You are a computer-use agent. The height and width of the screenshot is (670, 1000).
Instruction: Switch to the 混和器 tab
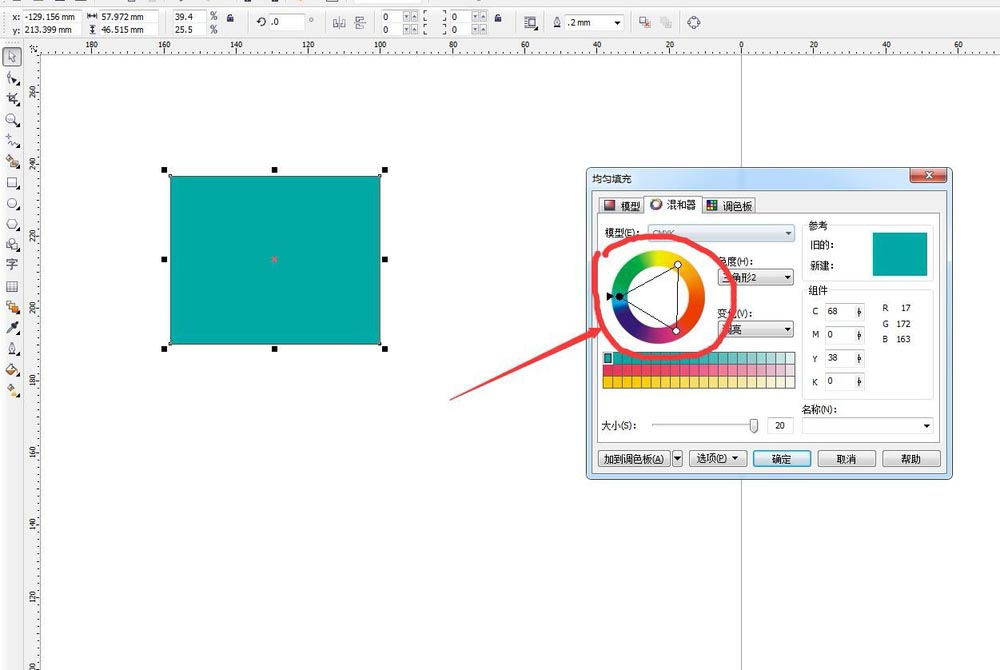coord(673,205)
